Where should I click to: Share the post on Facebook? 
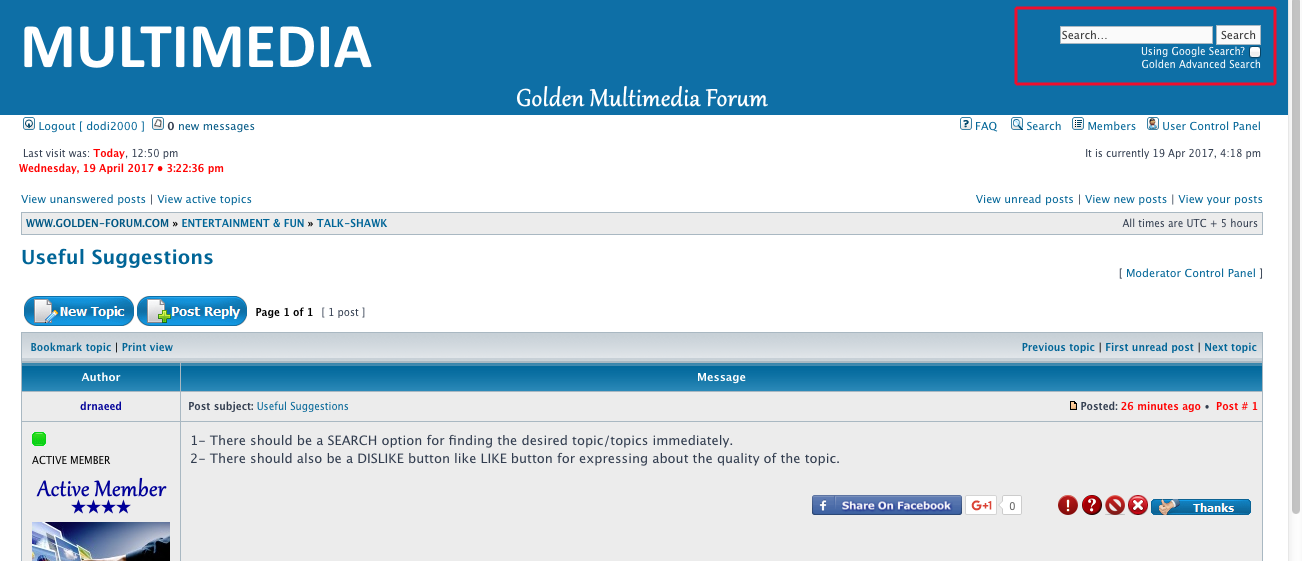[886, 506]
